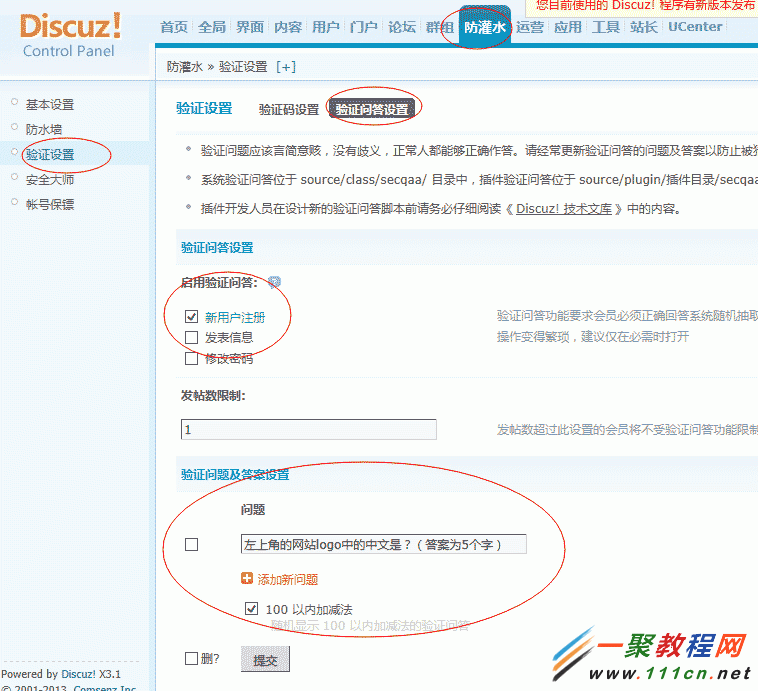The image size is (758, 691).
Task: Click the 提交 submit button
Action: tap(265, 660)
